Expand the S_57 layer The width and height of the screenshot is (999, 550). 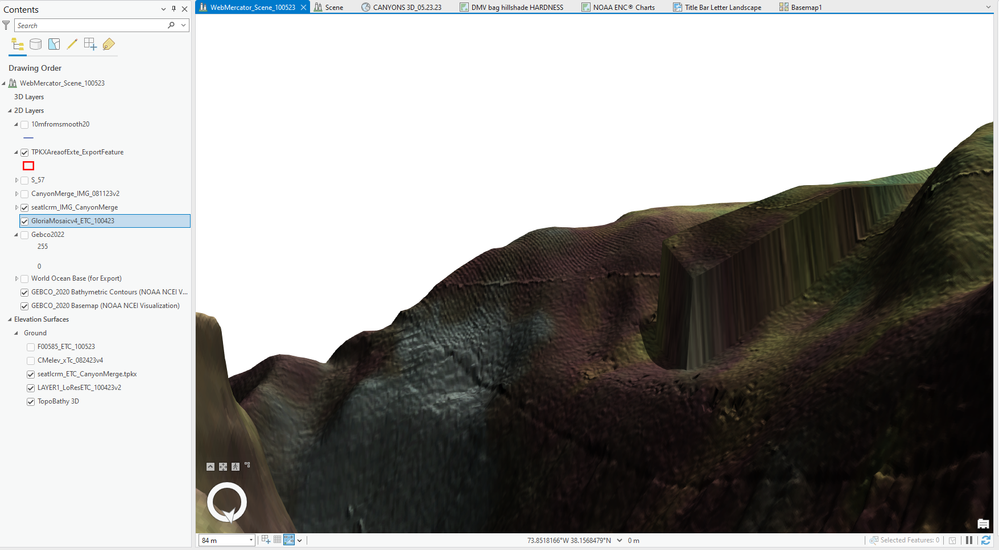[x=16, y=180]
